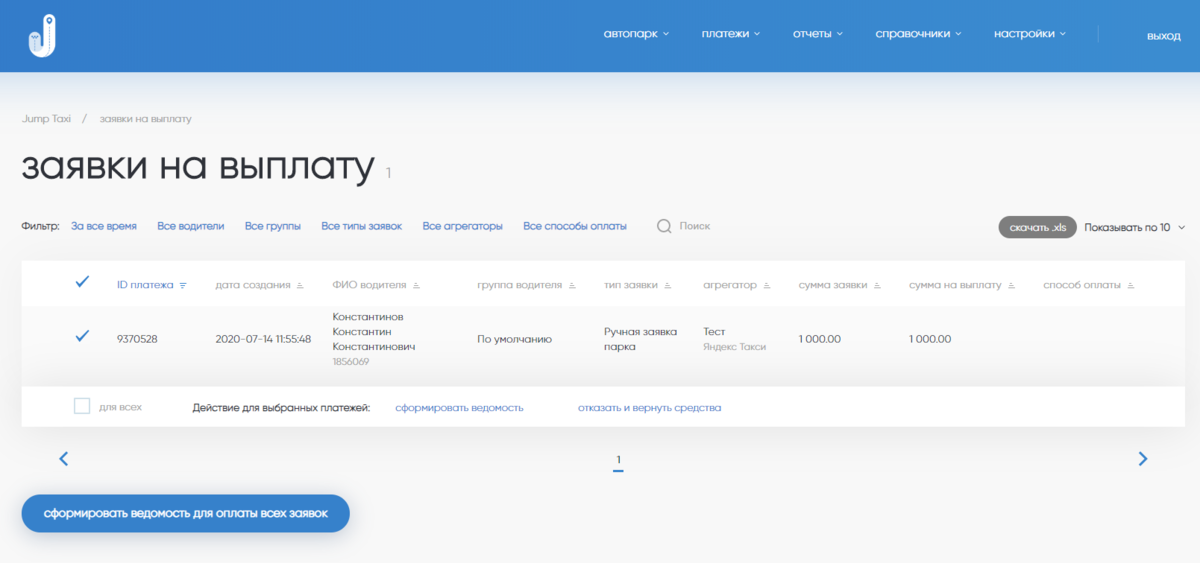1200x563 pixels.
Task: Click 'скачать .xls' button
Action: 1037,227
